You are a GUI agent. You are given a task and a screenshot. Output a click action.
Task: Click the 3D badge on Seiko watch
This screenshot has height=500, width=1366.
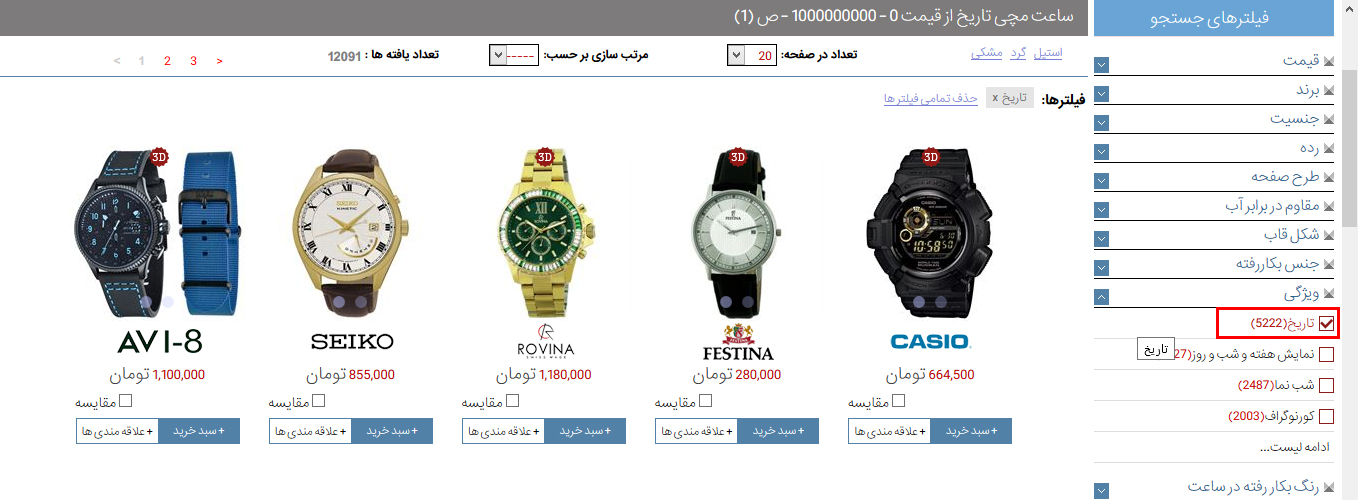(352, 156)
